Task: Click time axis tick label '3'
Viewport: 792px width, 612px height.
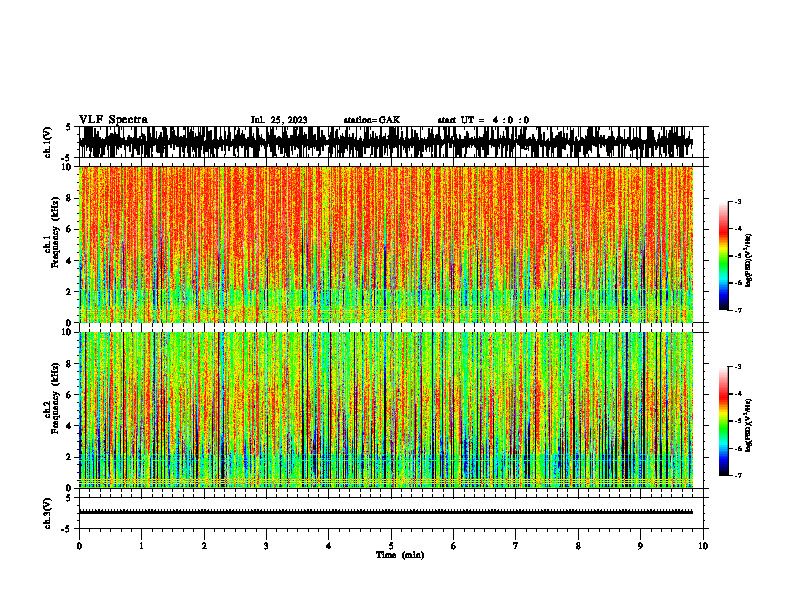Action: pyautogui.click(x=266, y=546)
